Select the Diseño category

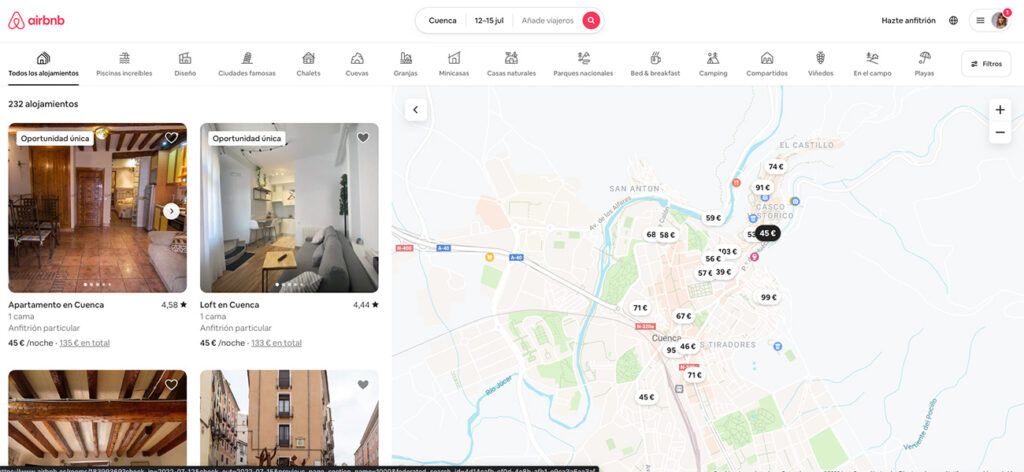coord(185,65)
